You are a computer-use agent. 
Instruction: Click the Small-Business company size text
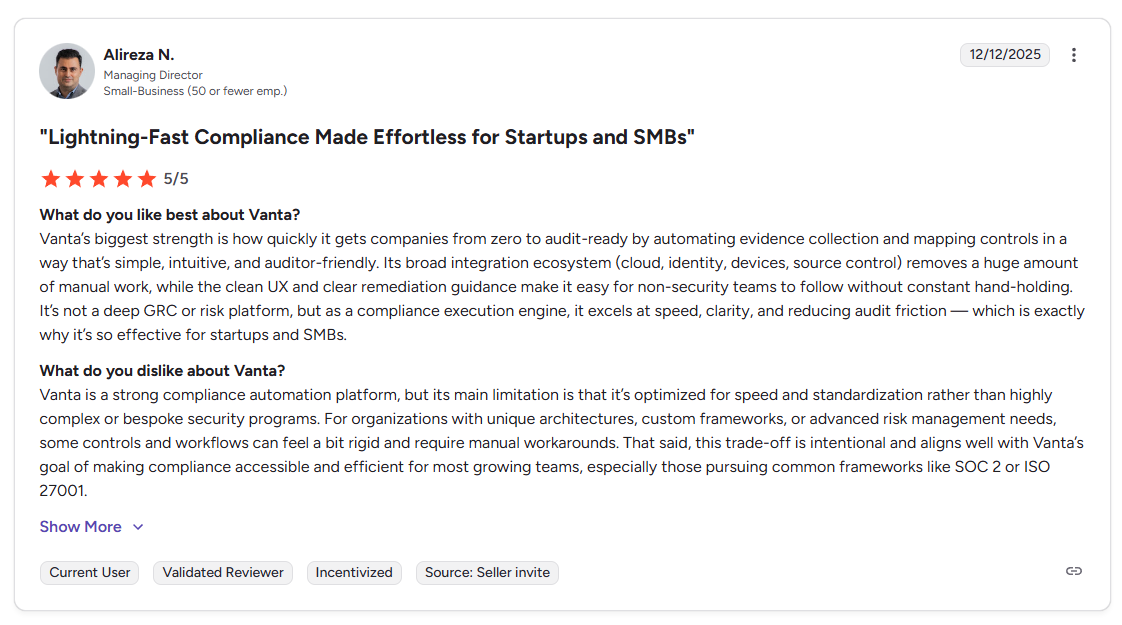pyautogui.click(x=196, y=91)
